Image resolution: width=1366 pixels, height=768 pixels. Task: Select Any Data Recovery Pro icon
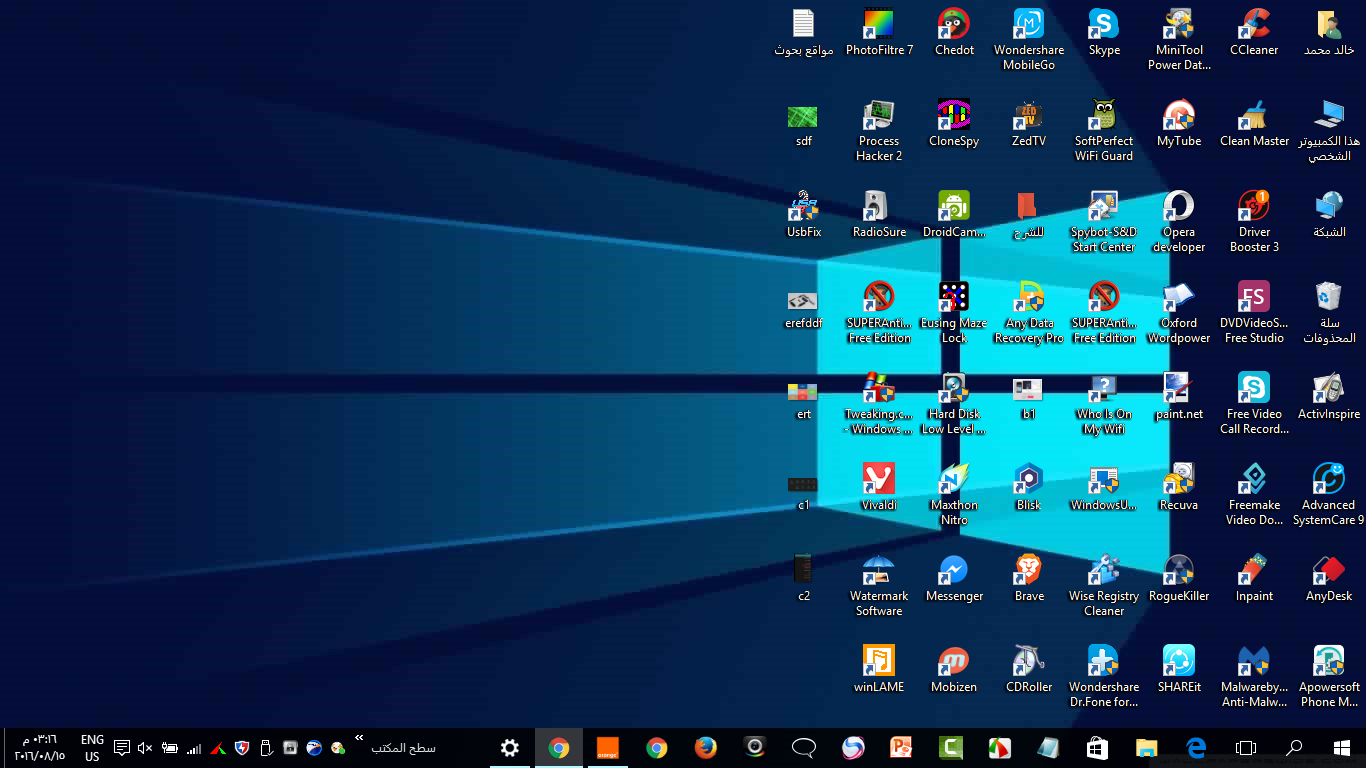[1029, 313]
